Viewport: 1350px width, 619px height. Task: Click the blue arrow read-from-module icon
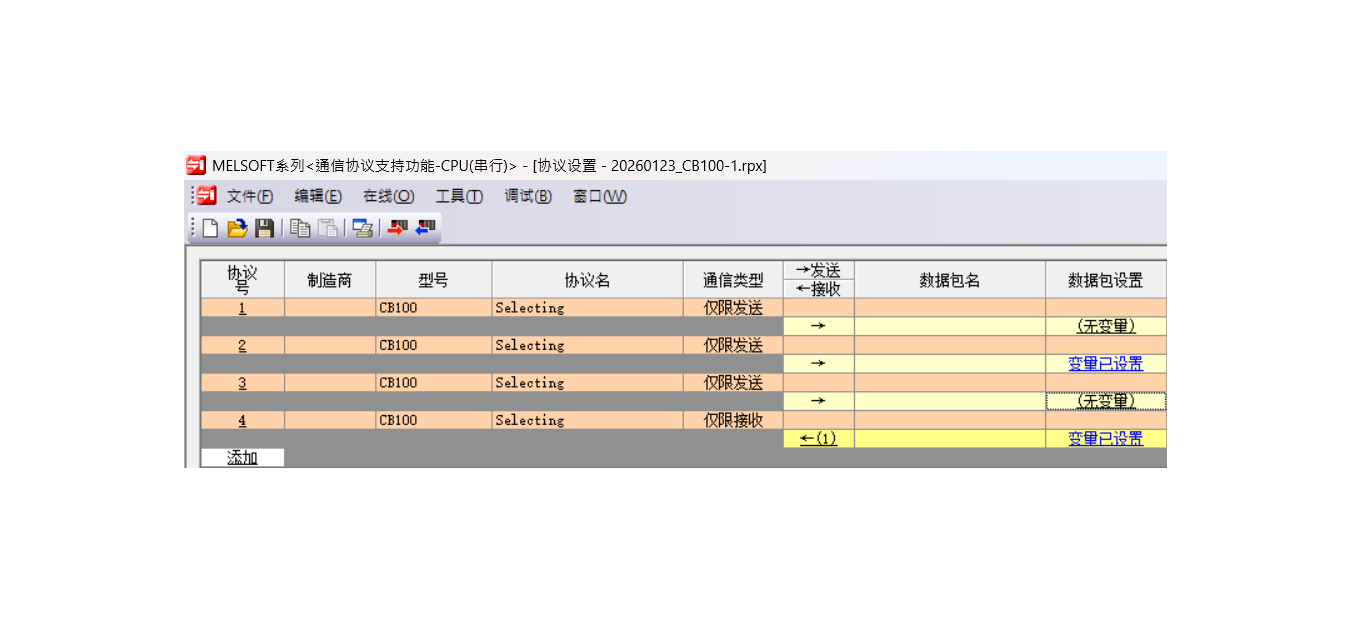(426, 229)
